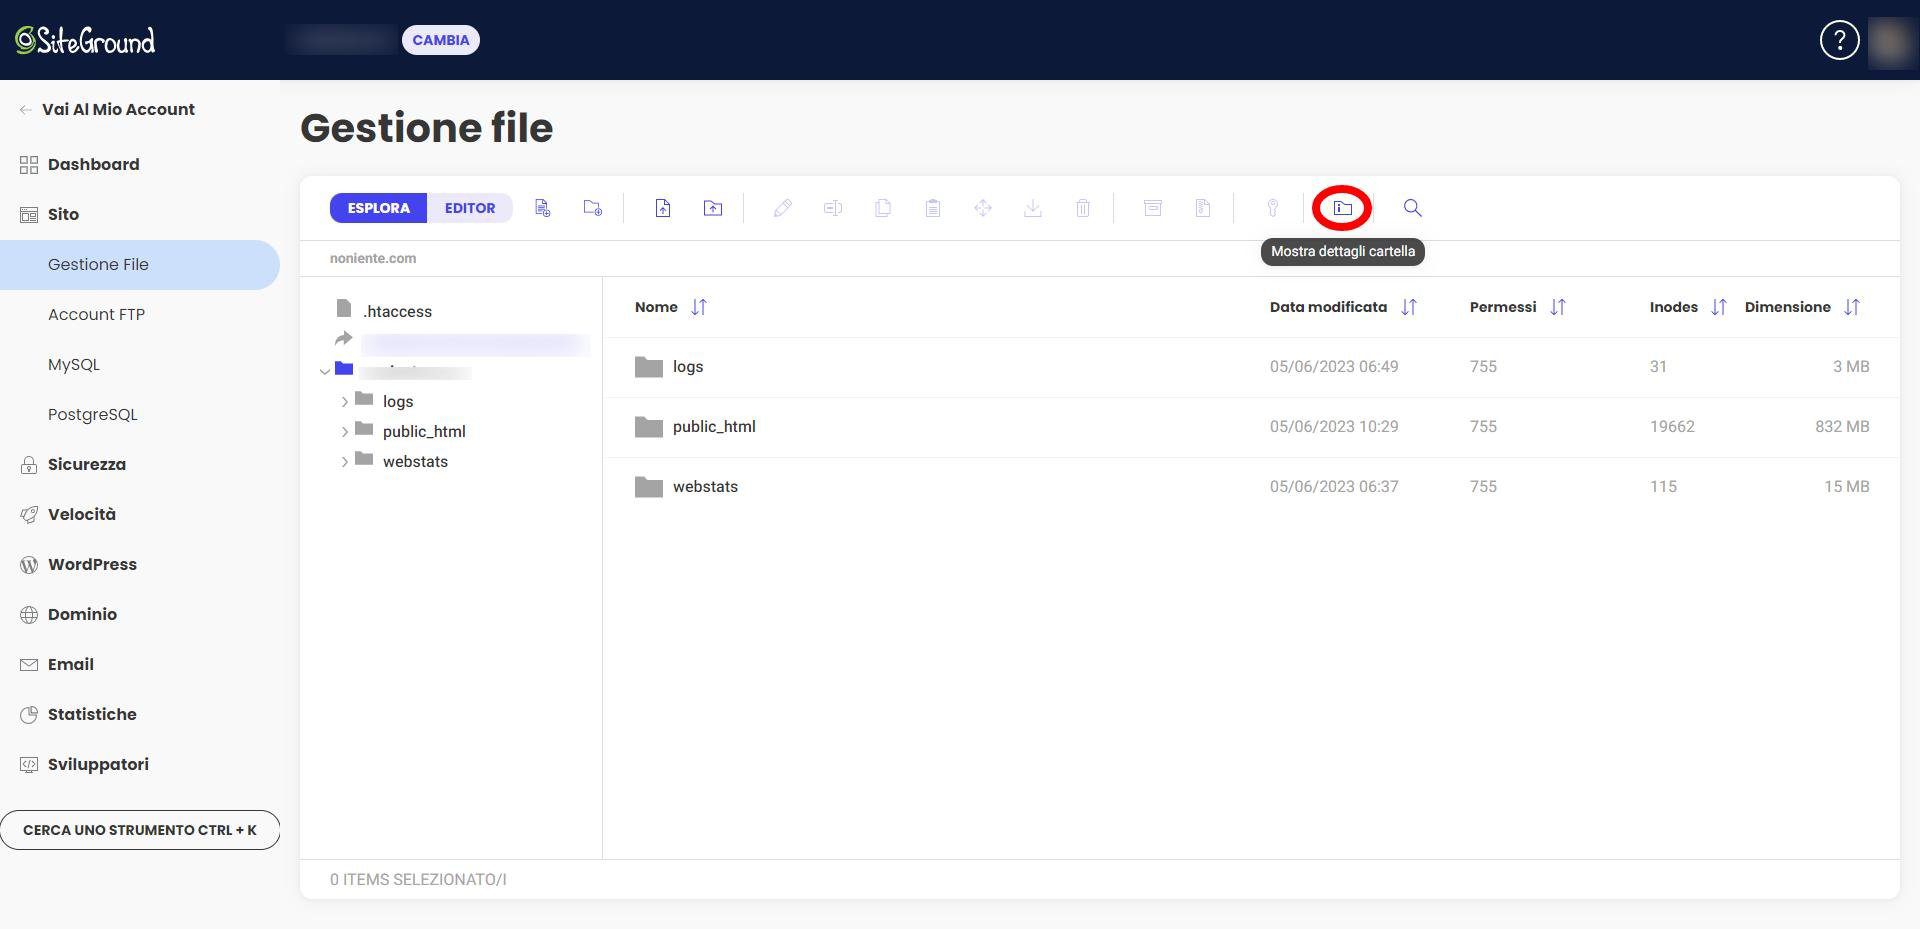Select the Esplora tab
Screen dimensions: 1920x929
378,208
